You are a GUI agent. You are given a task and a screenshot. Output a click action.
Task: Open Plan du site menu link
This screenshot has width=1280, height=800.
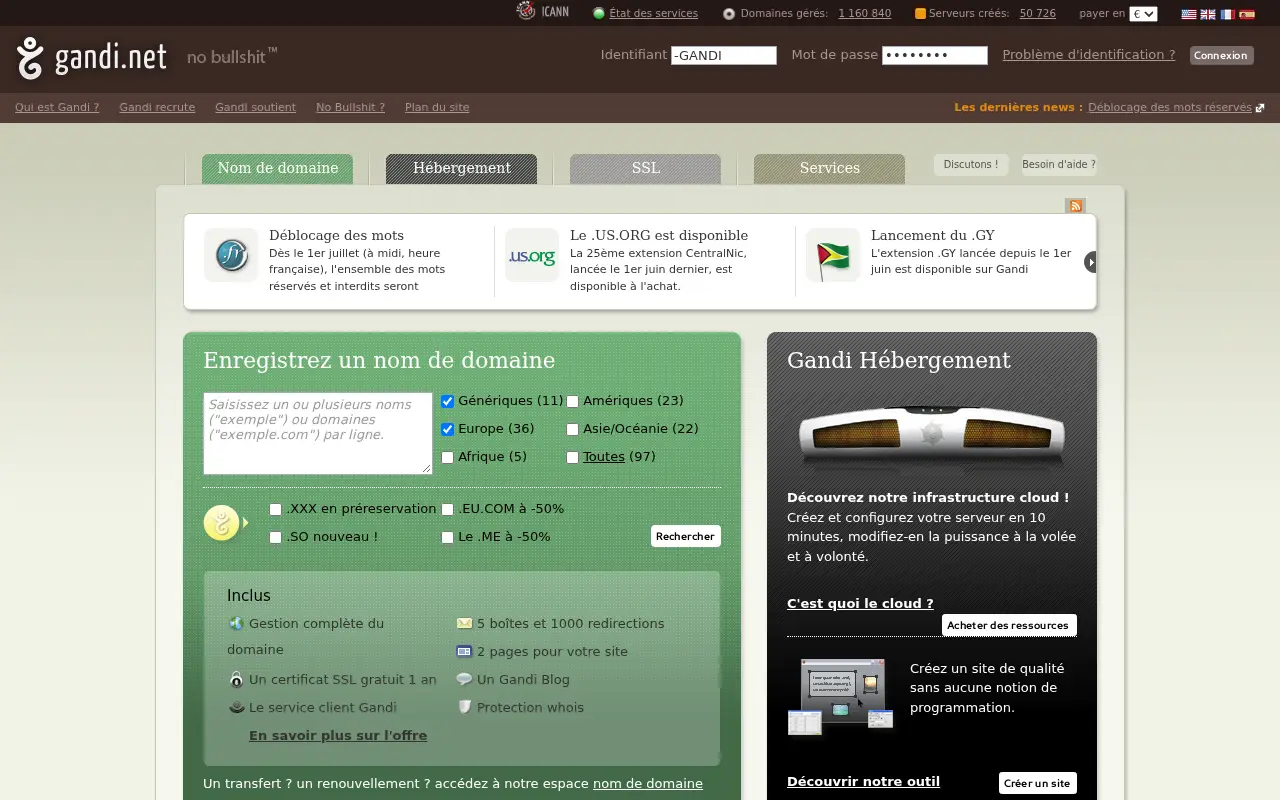click(x=437, y=107)
